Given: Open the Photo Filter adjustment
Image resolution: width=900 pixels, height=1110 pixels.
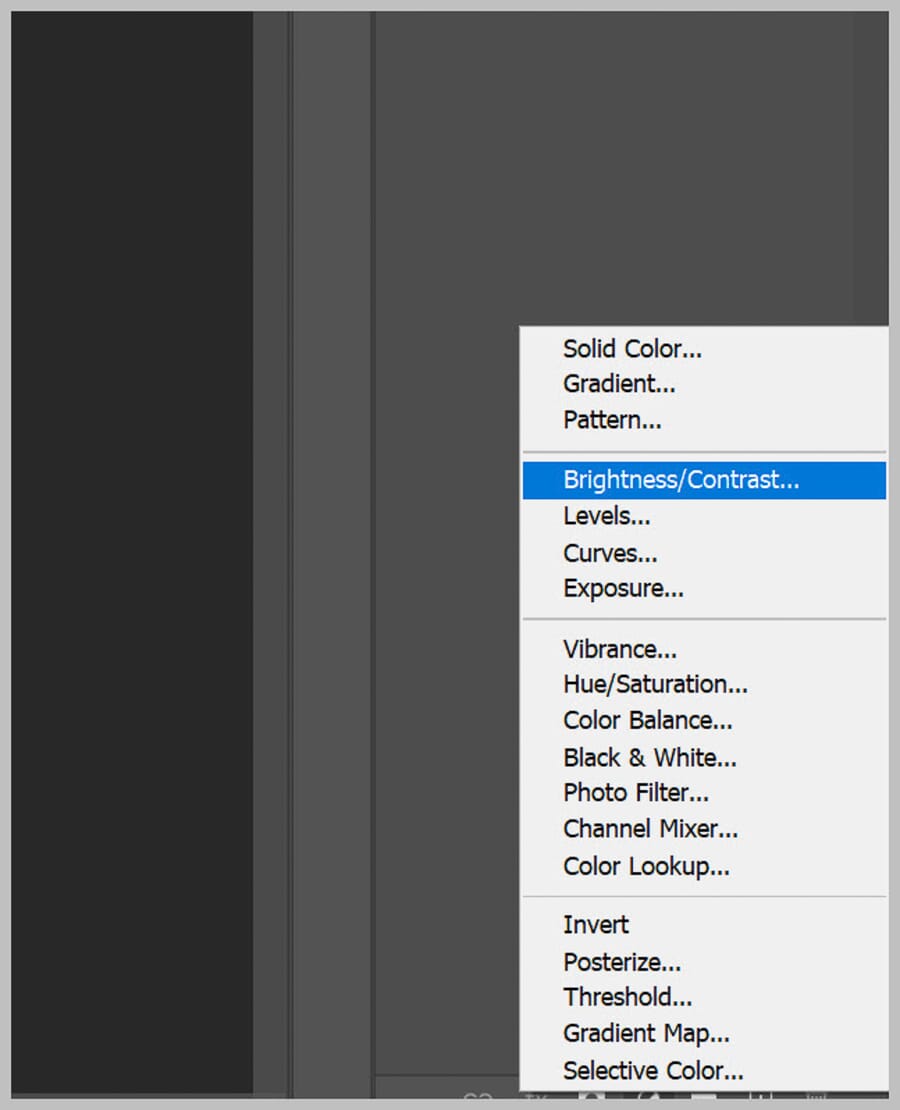Looking at the screenshot, I should point(636,792).
